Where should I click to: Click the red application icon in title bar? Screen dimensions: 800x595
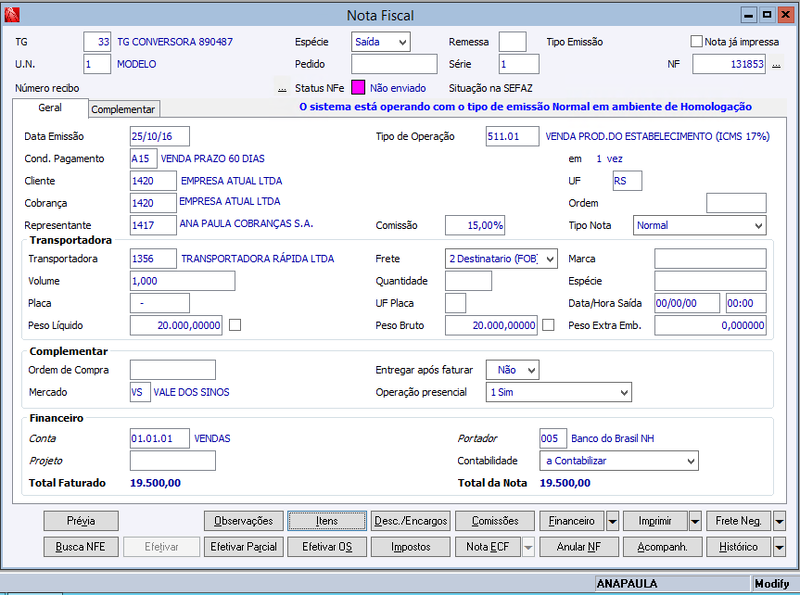tap(12, 15)
